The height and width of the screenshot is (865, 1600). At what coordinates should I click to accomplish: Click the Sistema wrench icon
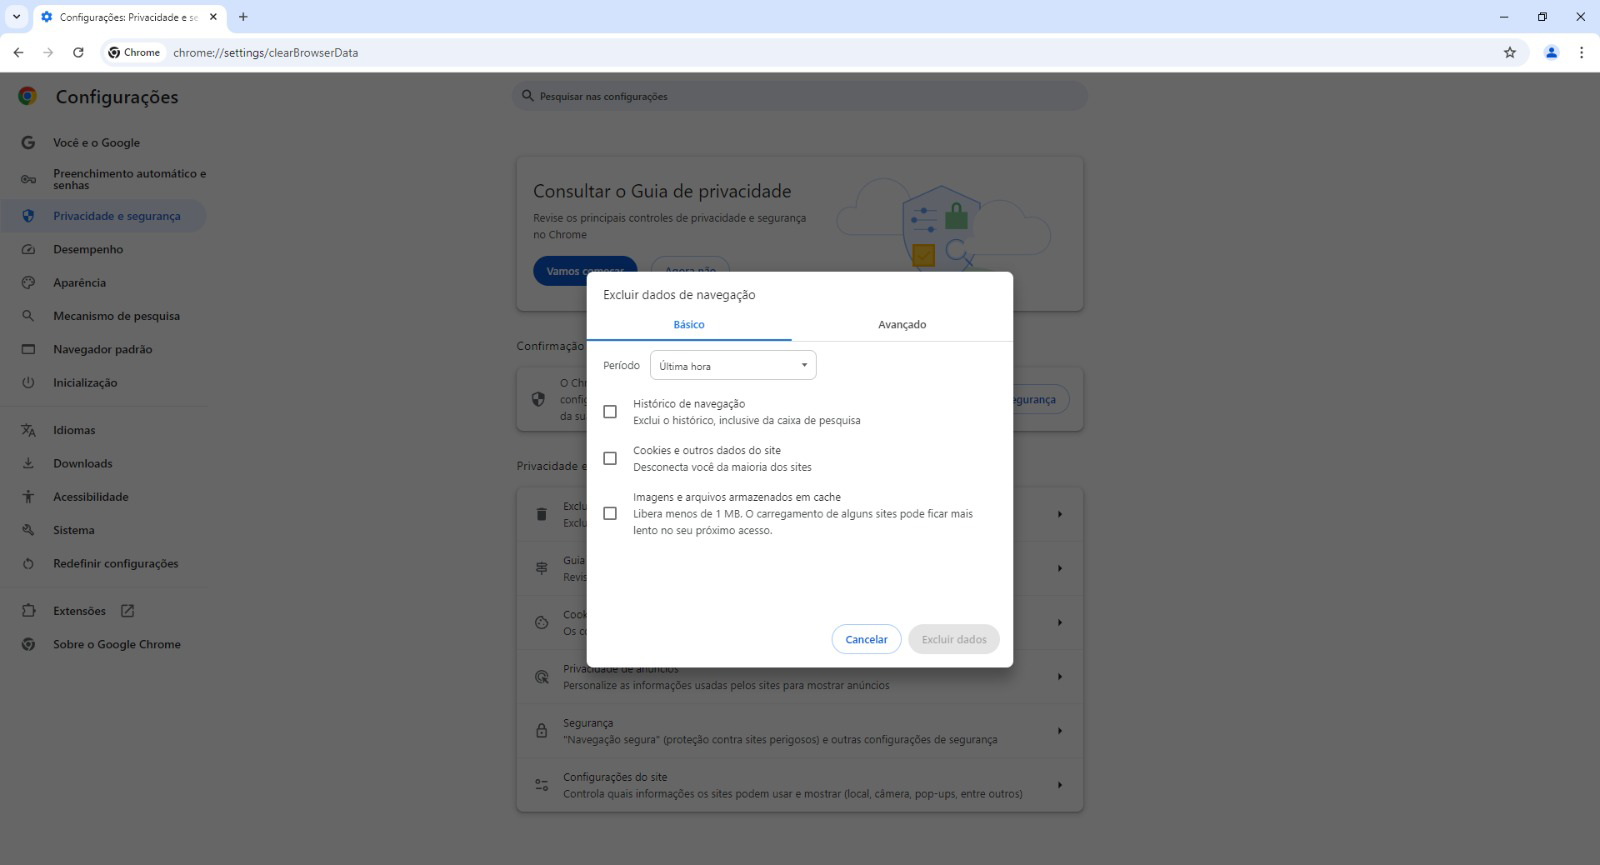click(x=28, y=530)
